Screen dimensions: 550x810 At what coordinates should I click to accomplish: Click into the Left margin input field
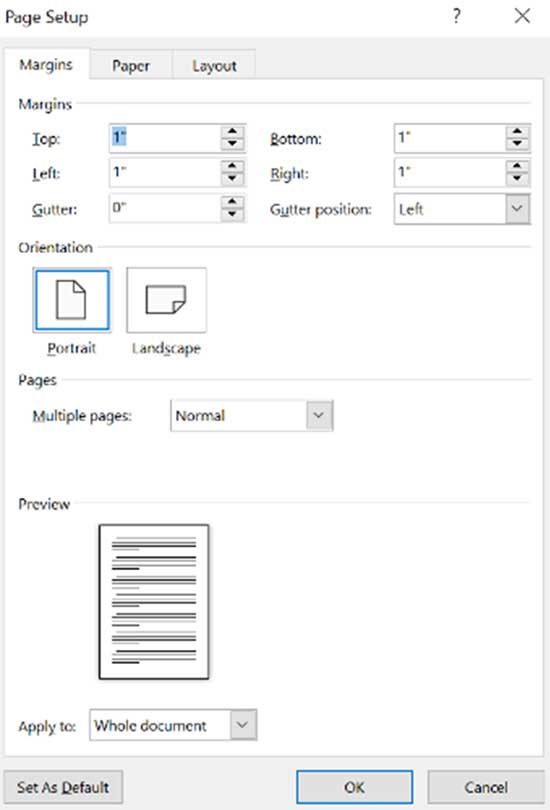click(165, 173)
